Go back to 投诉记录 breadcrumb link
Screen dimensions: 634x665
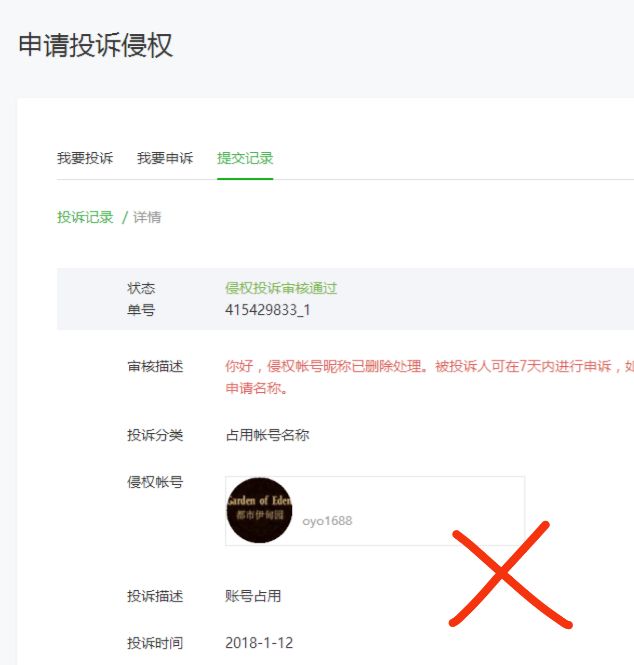click(85, 217)
